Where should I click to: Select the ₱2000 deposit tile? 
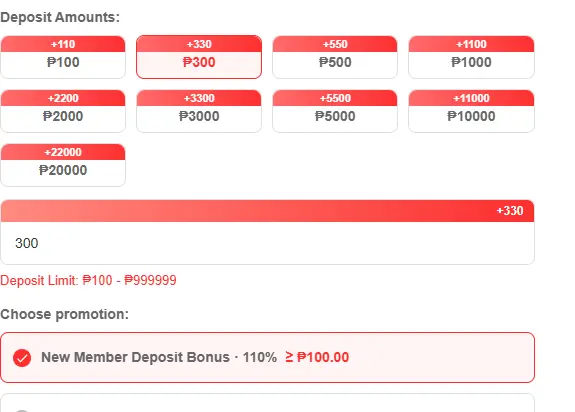63,111
